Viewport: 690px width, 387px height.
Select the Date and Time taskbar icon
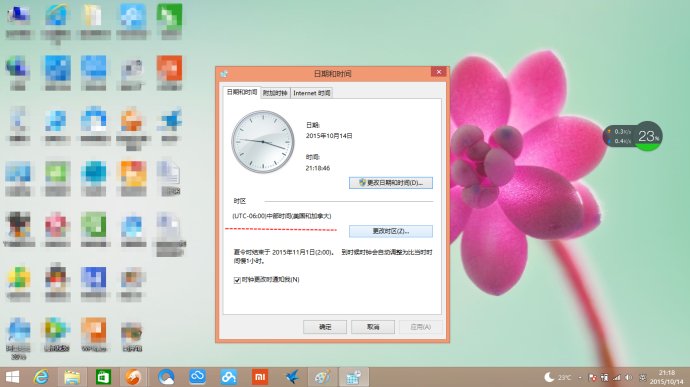(x=353, y=377)
